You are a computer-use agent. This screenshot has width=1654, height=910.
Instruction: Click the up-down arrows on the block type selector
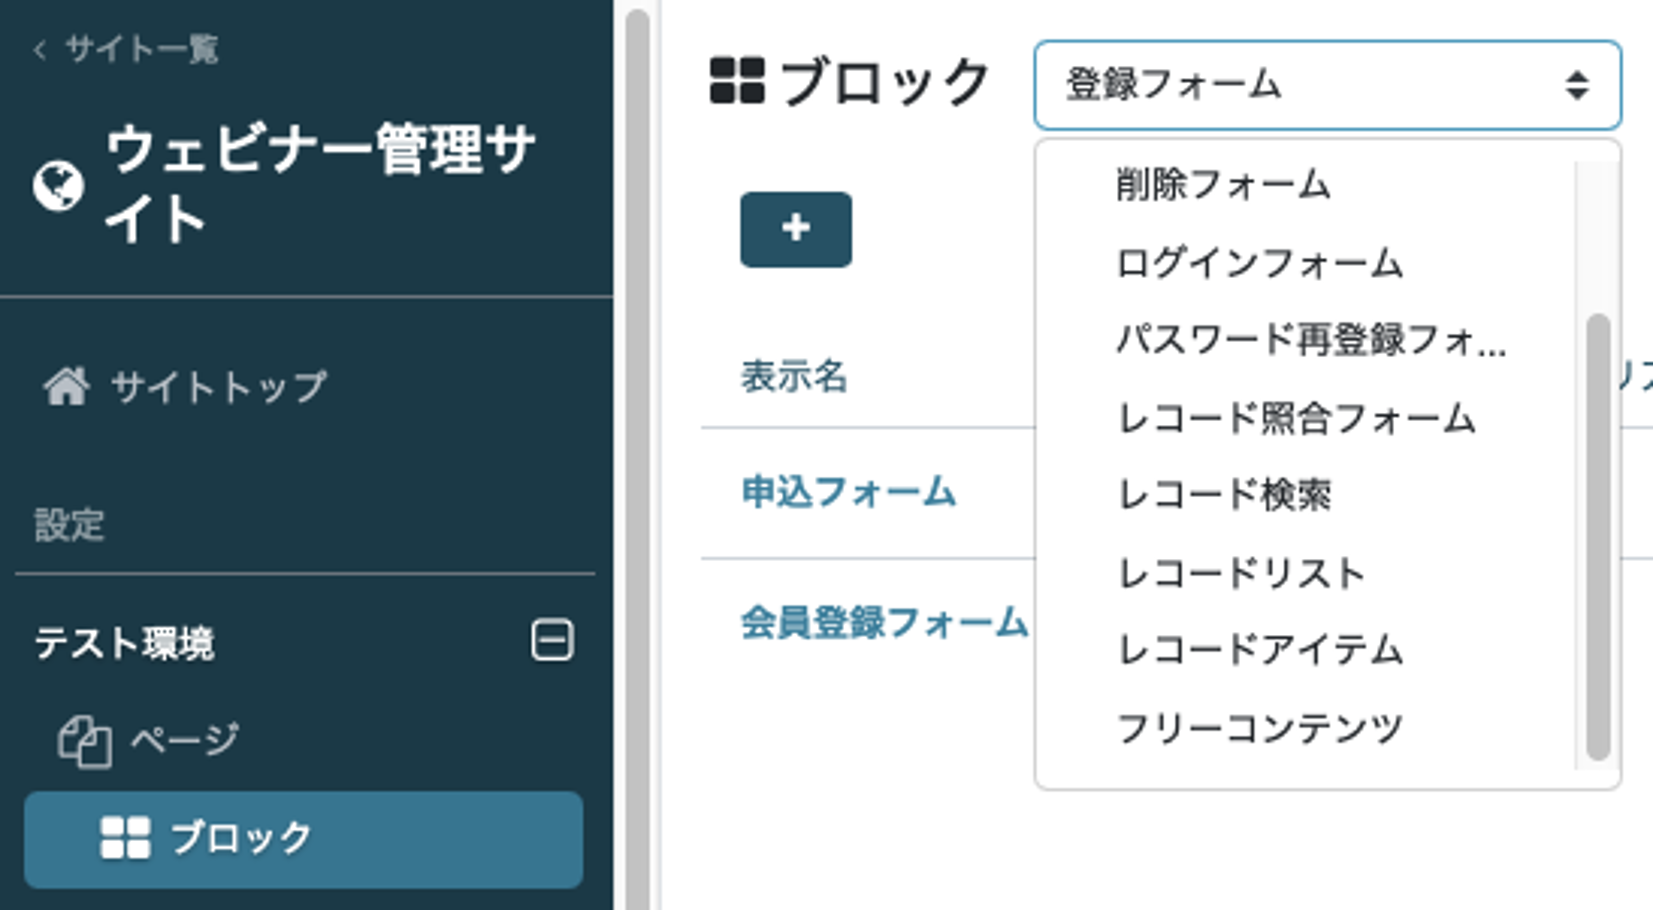(x=1577, y=85)
